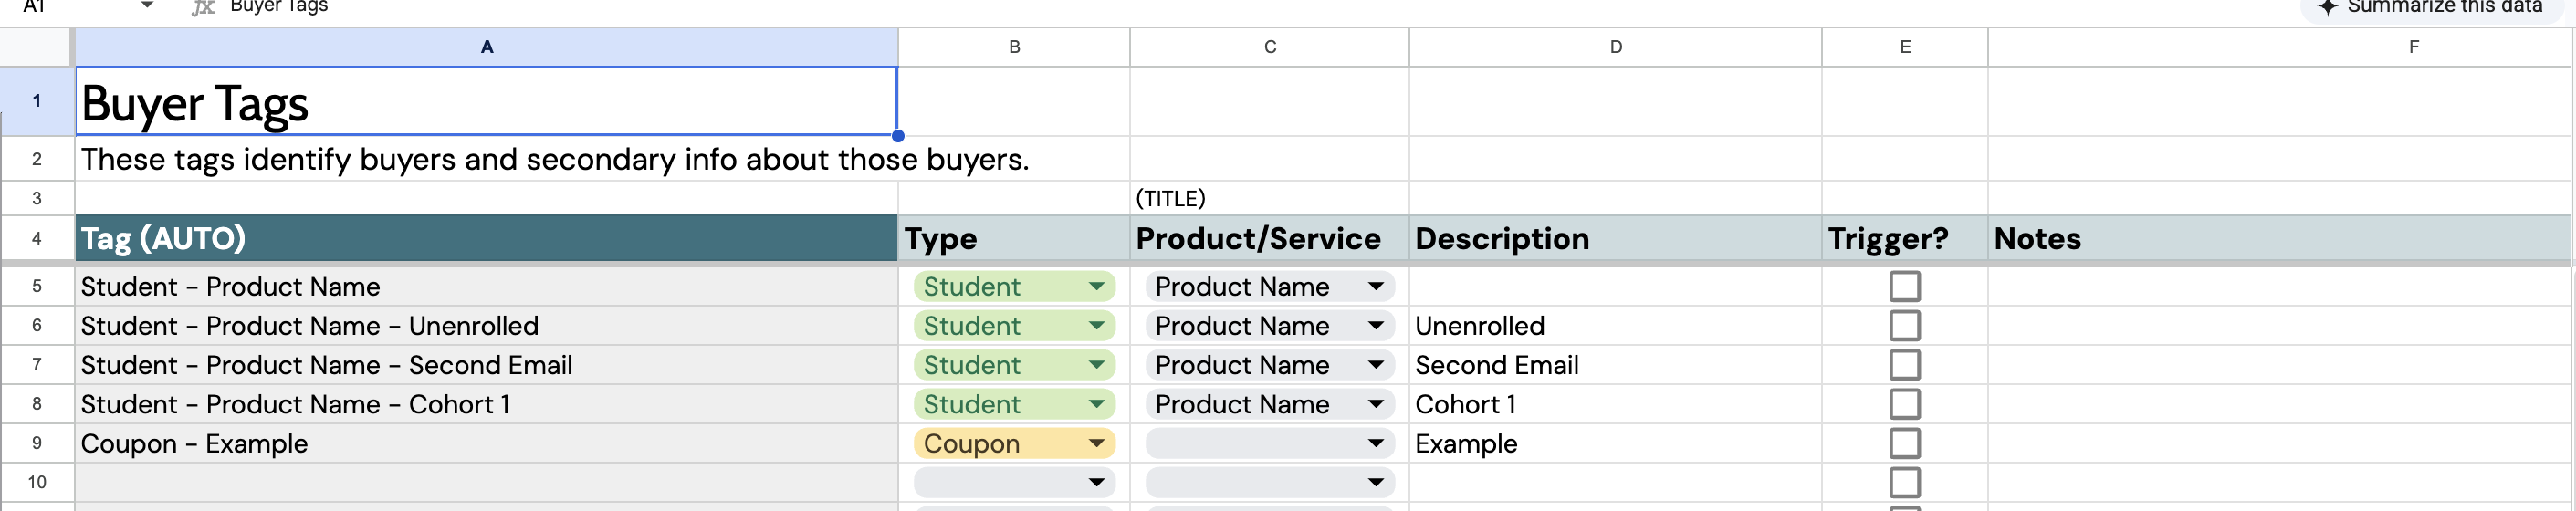Select the Tag (AUTO) header cell

click(486, 238)
